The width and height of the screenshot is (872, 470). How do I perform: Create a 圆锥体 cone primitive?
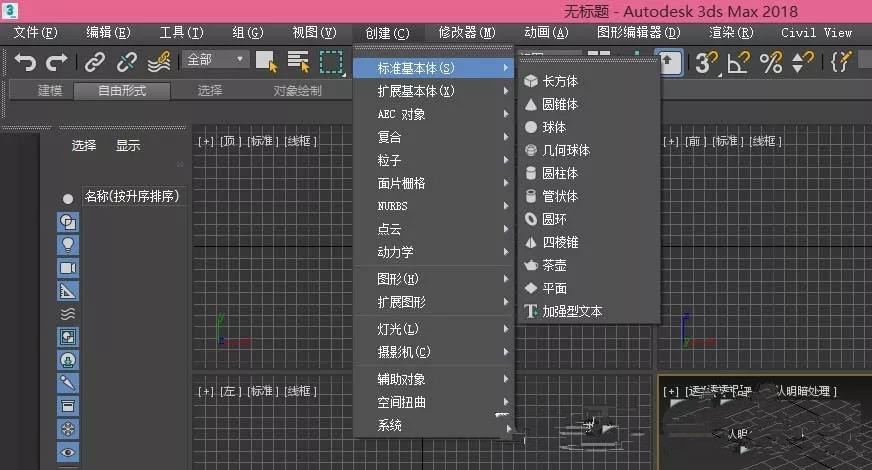pos(589,104)
